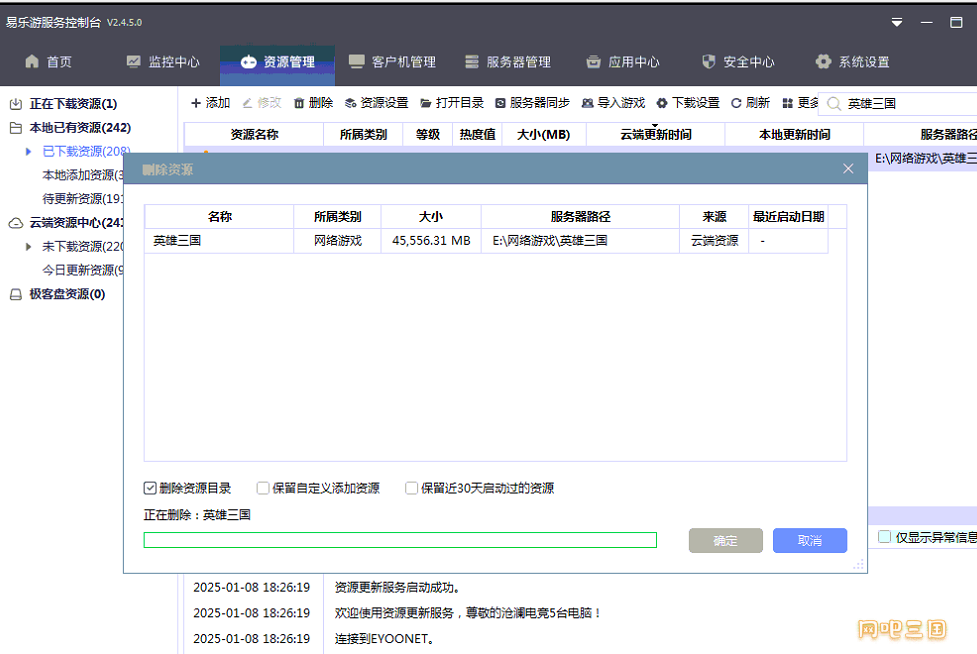
Task: Open the title bar dropdown menu arrow
Action: click(x=897, y=22)
